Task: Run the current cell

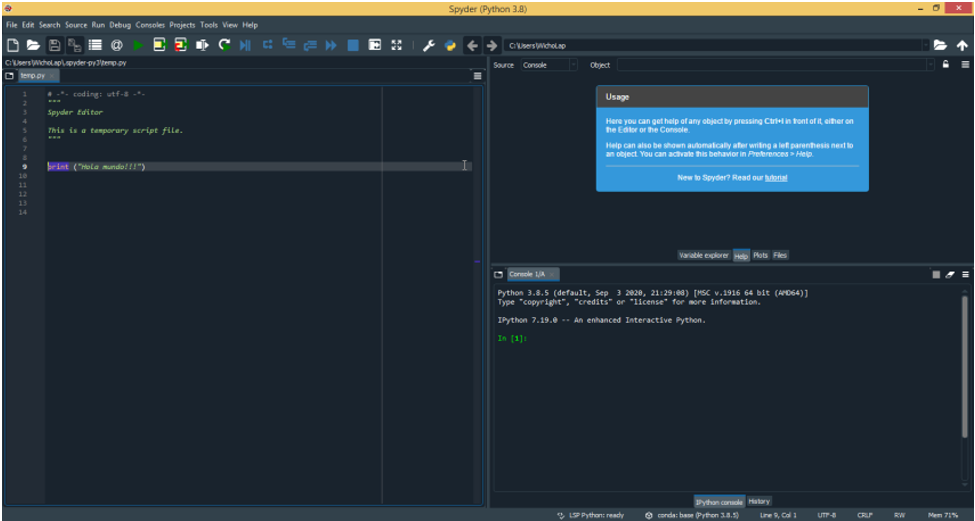Action: click(160, 45)
